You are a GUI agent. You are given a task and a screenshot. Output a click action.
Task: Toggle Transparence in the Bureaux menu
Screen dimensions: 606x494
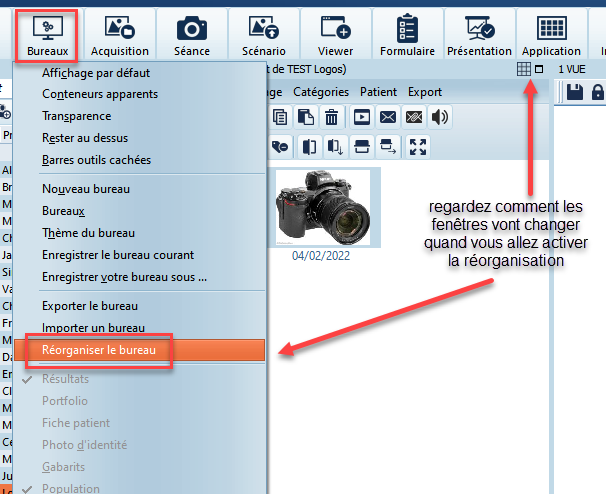click(76, 115)
